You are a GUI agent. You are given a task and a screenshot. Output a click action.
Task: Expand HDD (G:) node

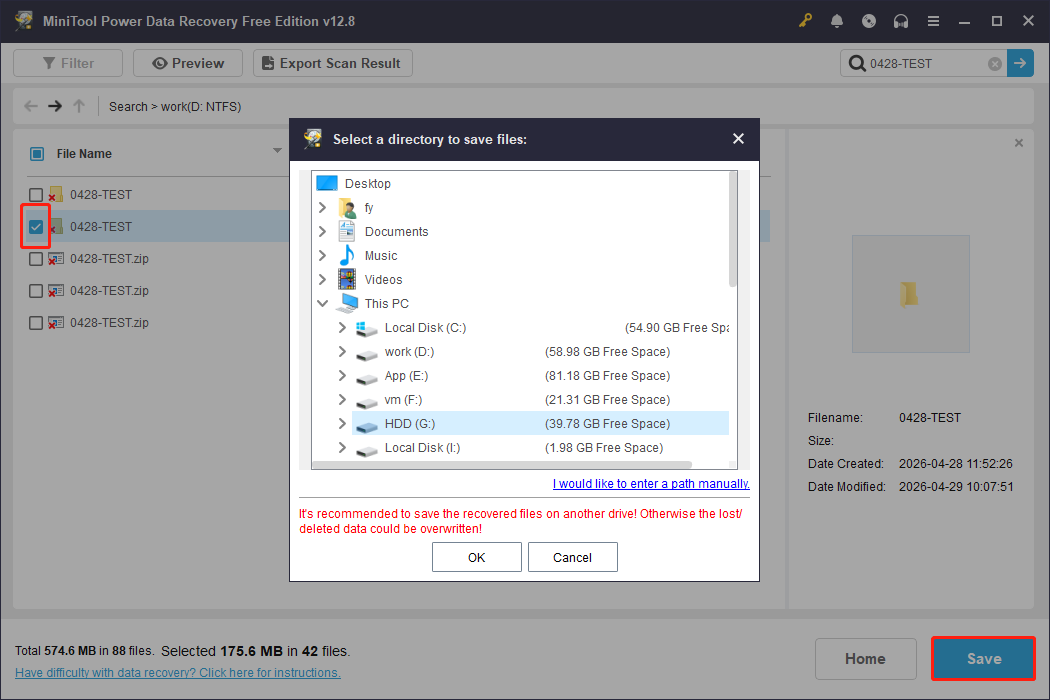coord(342,423)
